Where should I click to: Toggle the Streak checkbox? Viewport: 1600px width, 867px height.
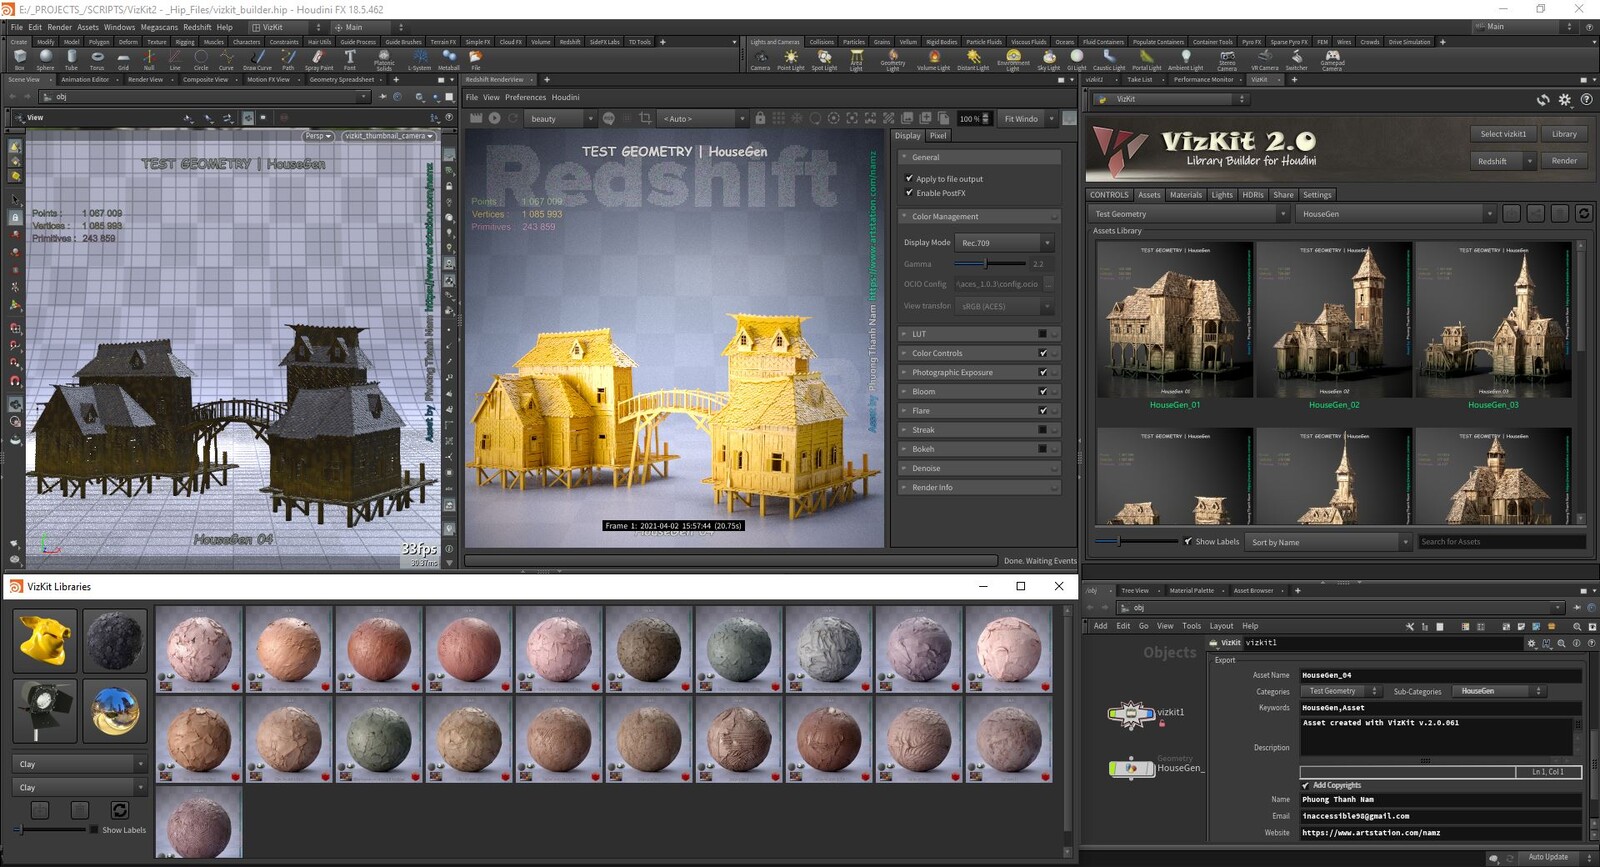[x=1042, y=430]
